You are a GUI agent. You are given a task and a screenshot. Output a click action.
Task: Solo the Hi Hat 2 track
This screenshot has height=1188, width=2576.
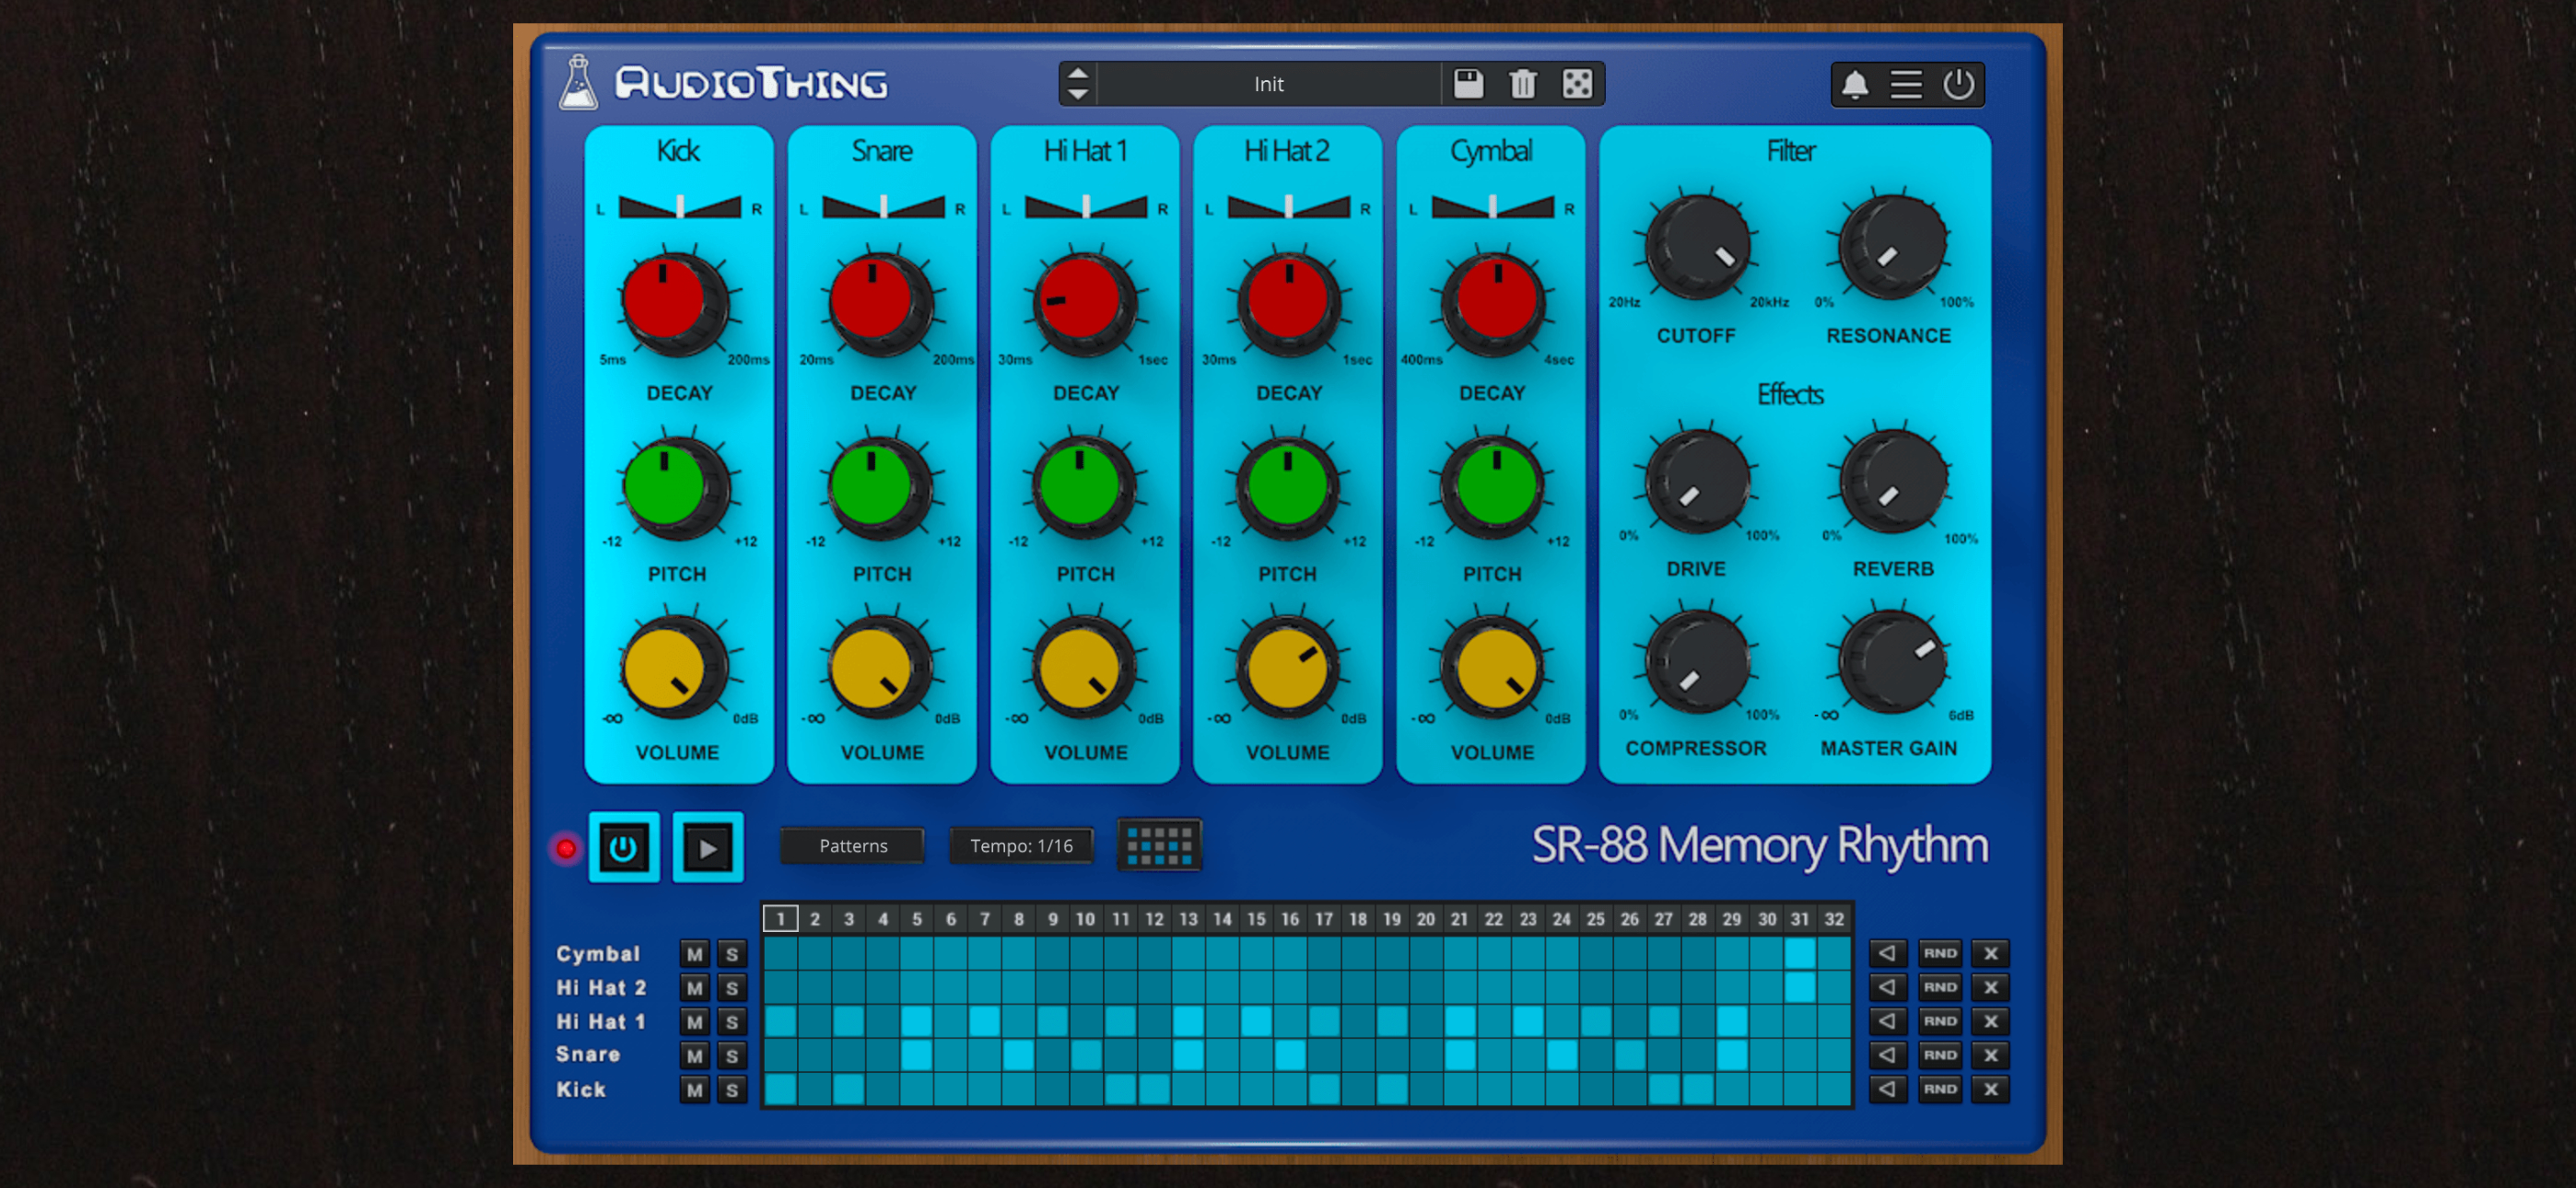[x=732, y=988]
